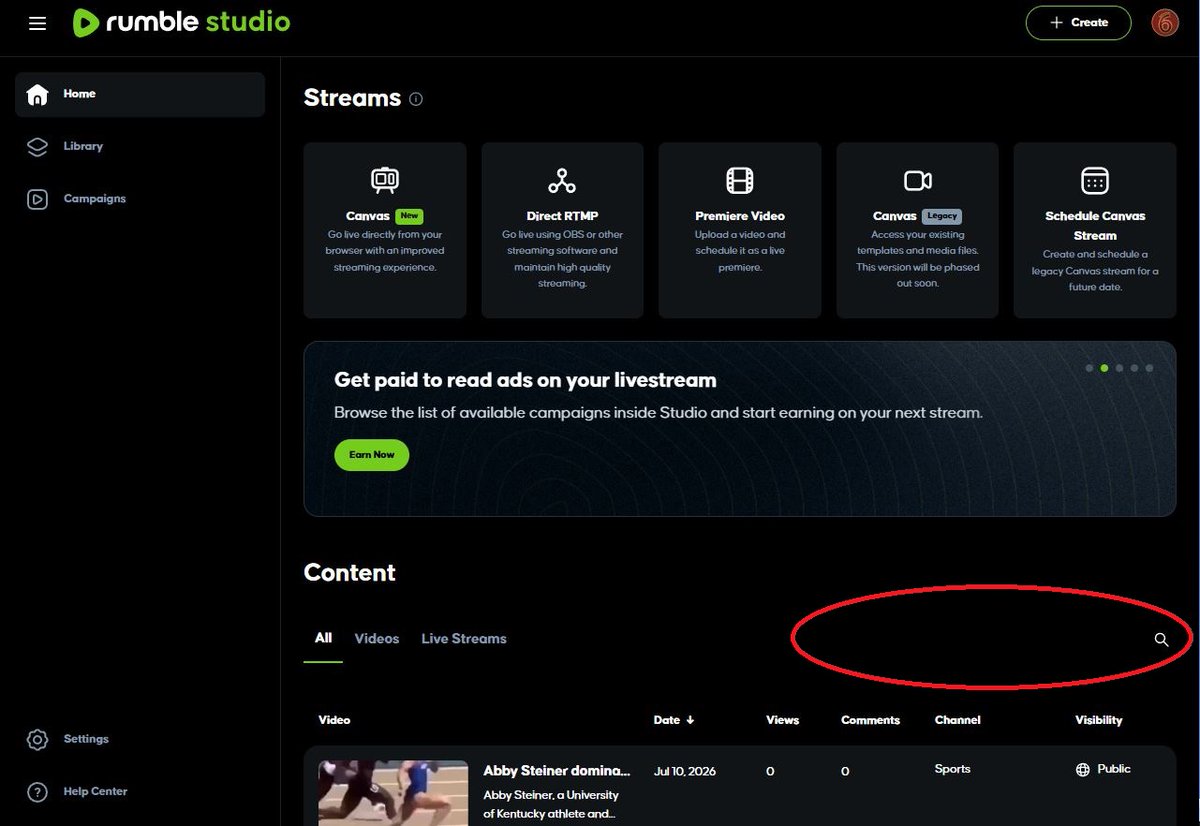1200x826 pixels.
Task: Click the Schedule Canvas Stream calendar icon
Action: (x=1095, y=180)
